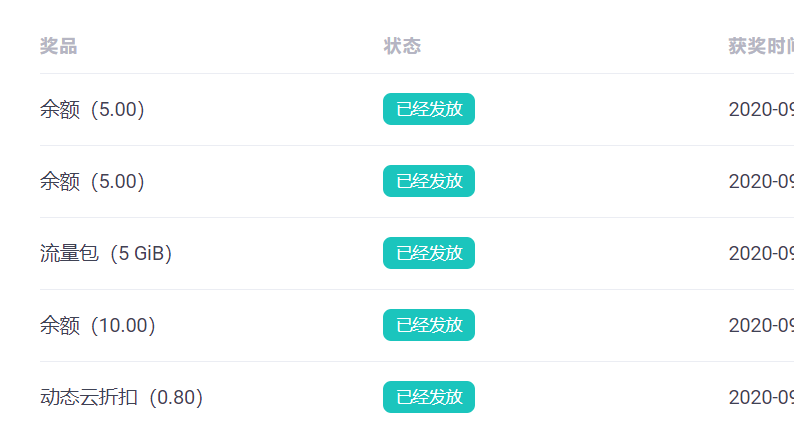Click 已经发放 badge in the 动态云折扣 row
Viewport: 794px width, 429px height.
point(429,397)
